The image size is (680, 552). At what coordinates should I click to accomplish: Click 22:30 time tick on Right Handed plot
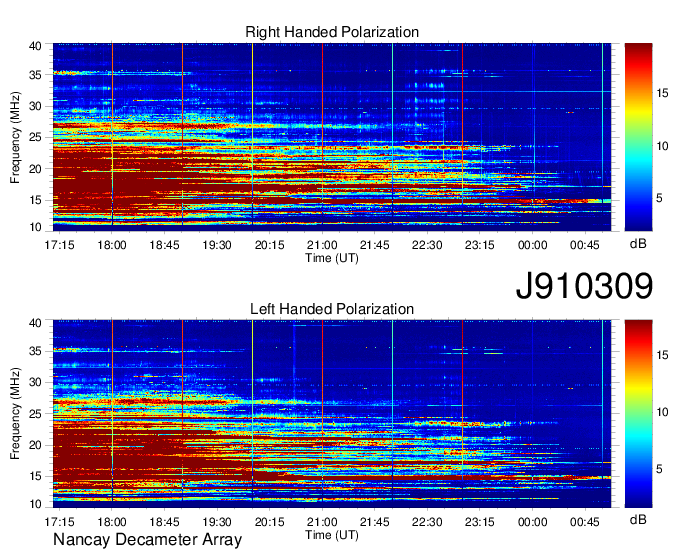(x=427, y=245)
